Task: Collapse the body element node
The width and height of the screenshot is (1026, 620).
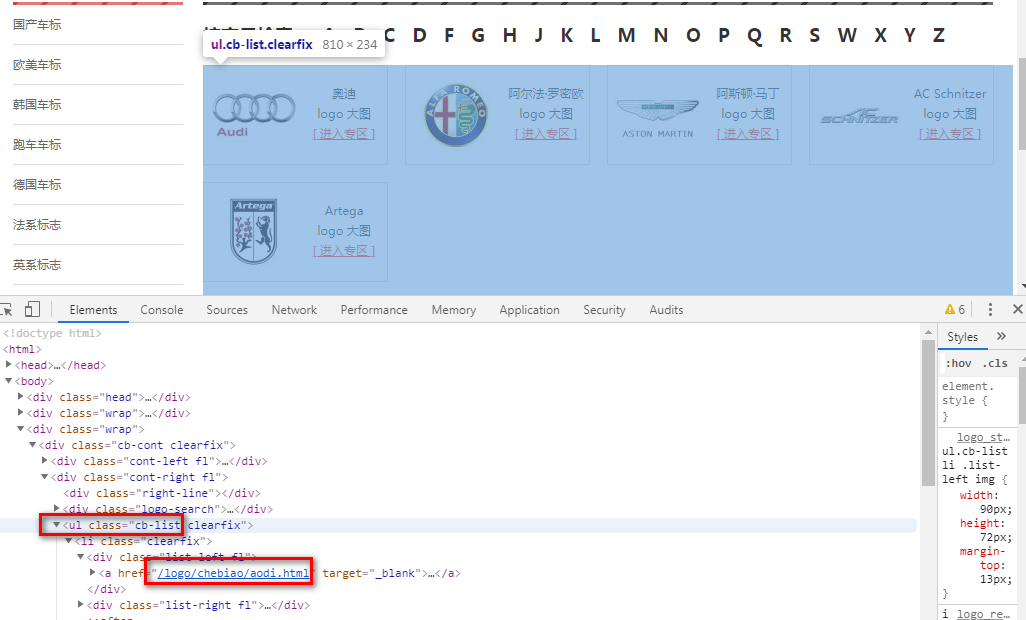Action: [9, 381]
